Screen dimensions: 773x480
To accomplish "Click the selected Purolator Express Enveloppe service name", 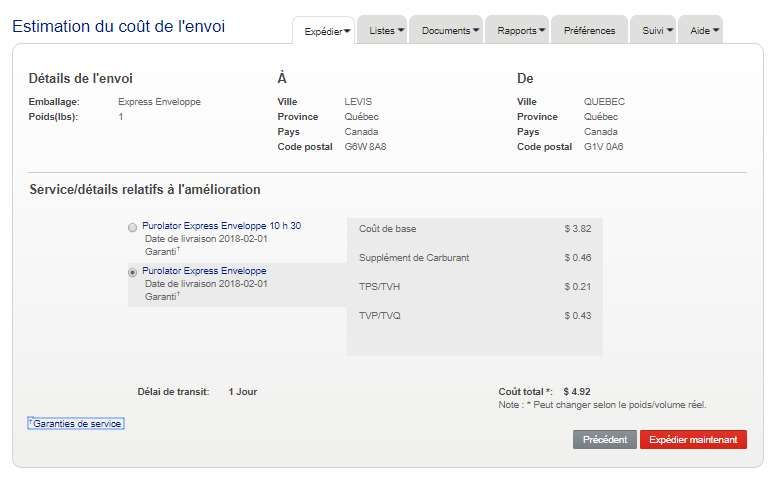I will pyautogui.click(x=204, y=271).
